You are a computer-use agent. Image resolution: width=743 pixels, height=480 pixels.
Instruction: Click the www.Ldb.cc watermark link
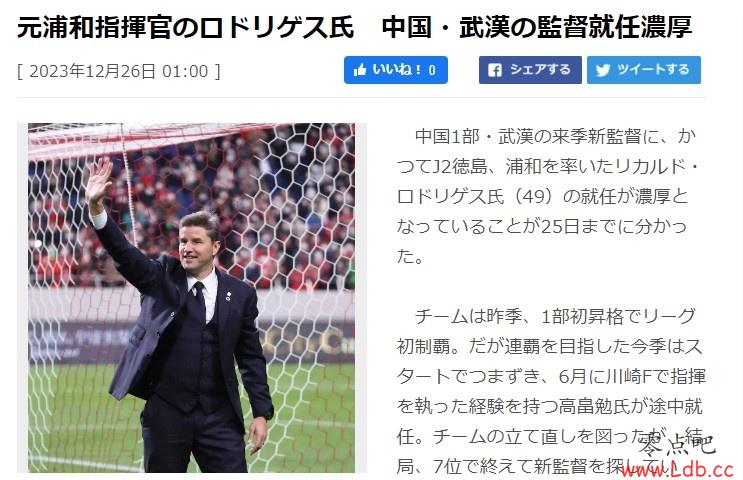[678, 470]
